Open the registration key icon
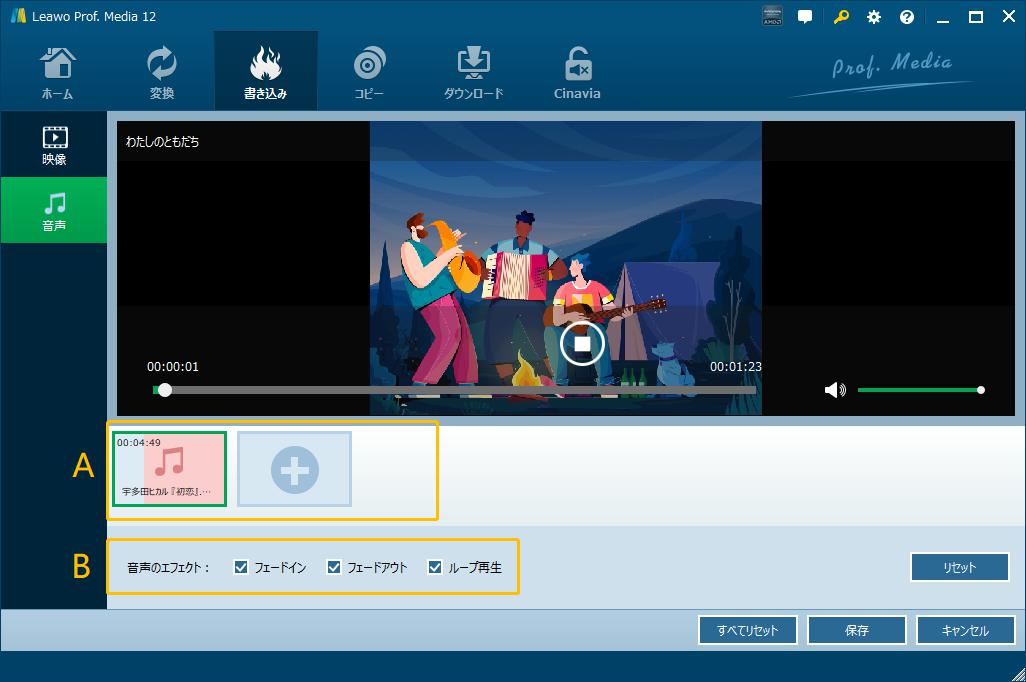Screen dimensions: 1026x682 point(841,17)
